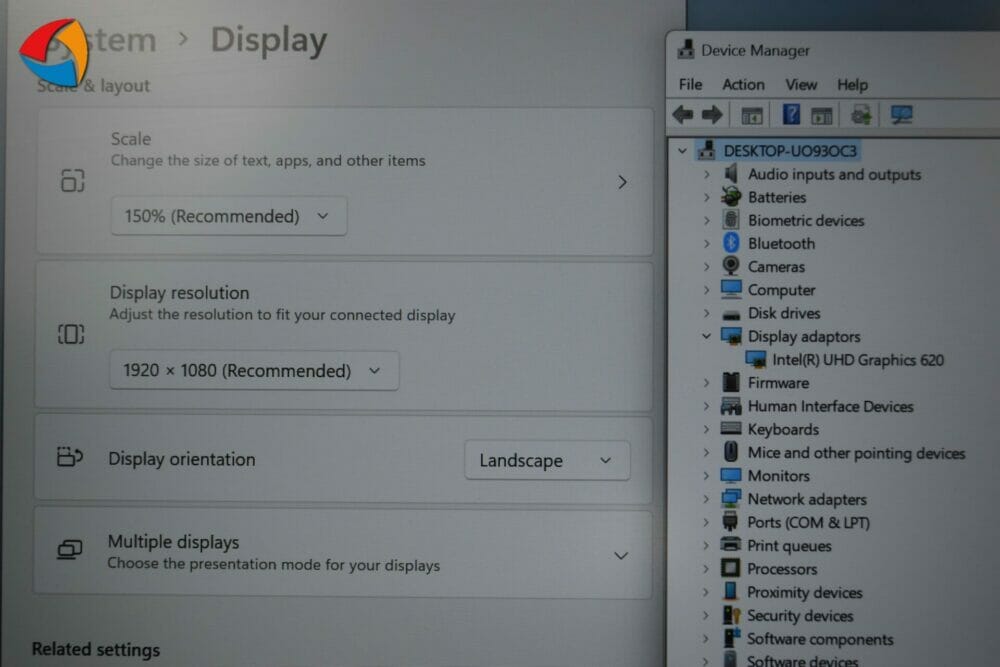Select the Keyboards tree item label
Image resolution: width=1000 pixels, height=667 pixels.
pyautogui.click(x=783, y=429)
